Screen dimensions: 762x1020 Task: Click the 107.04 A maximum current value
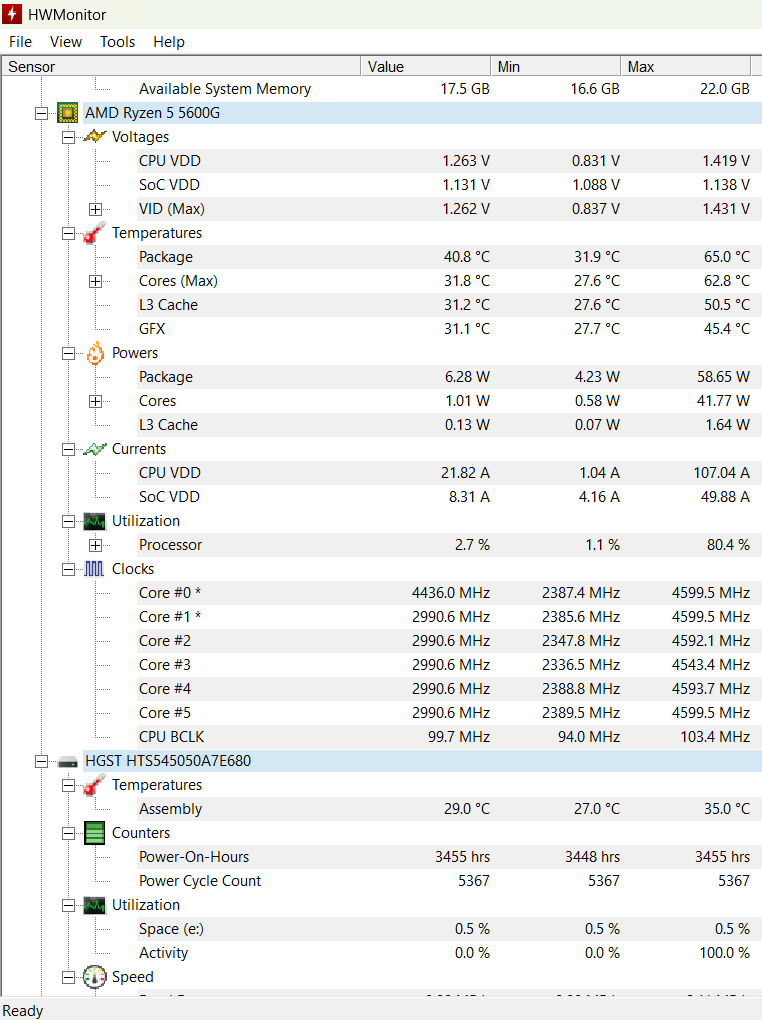[x=721, y=473]
